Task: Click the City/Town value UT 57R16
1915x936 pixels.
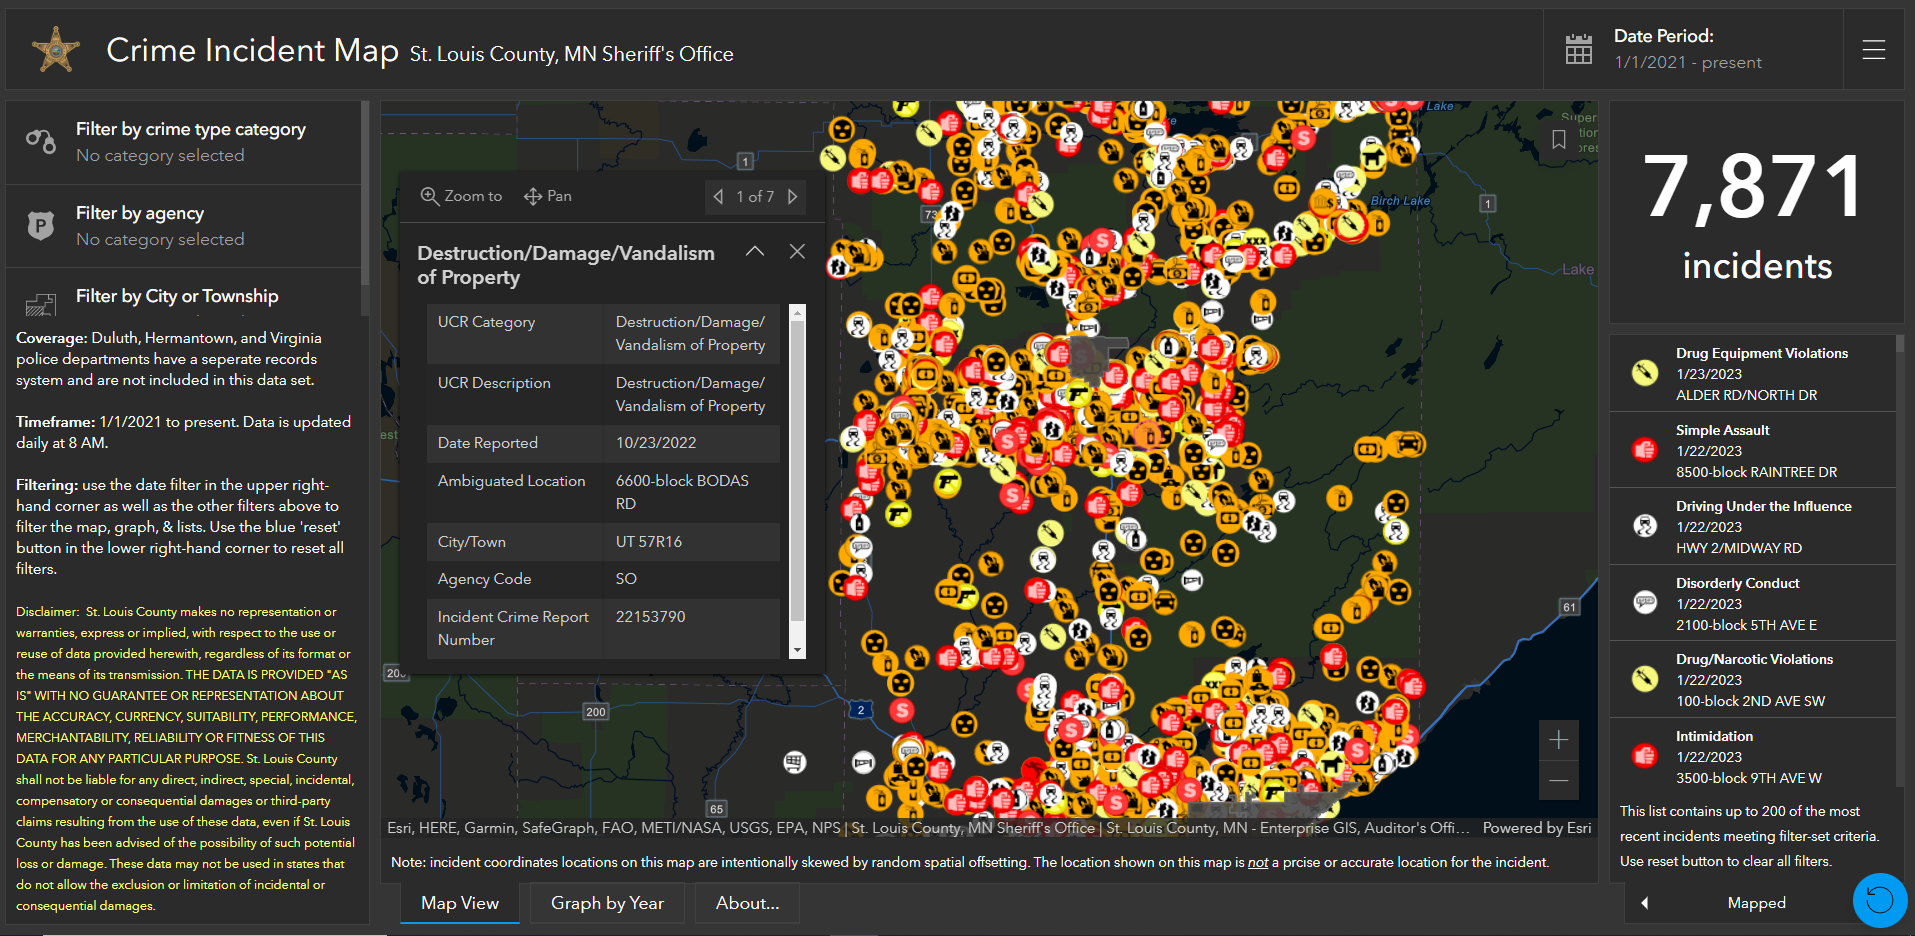Action: [x=649, y=542]
